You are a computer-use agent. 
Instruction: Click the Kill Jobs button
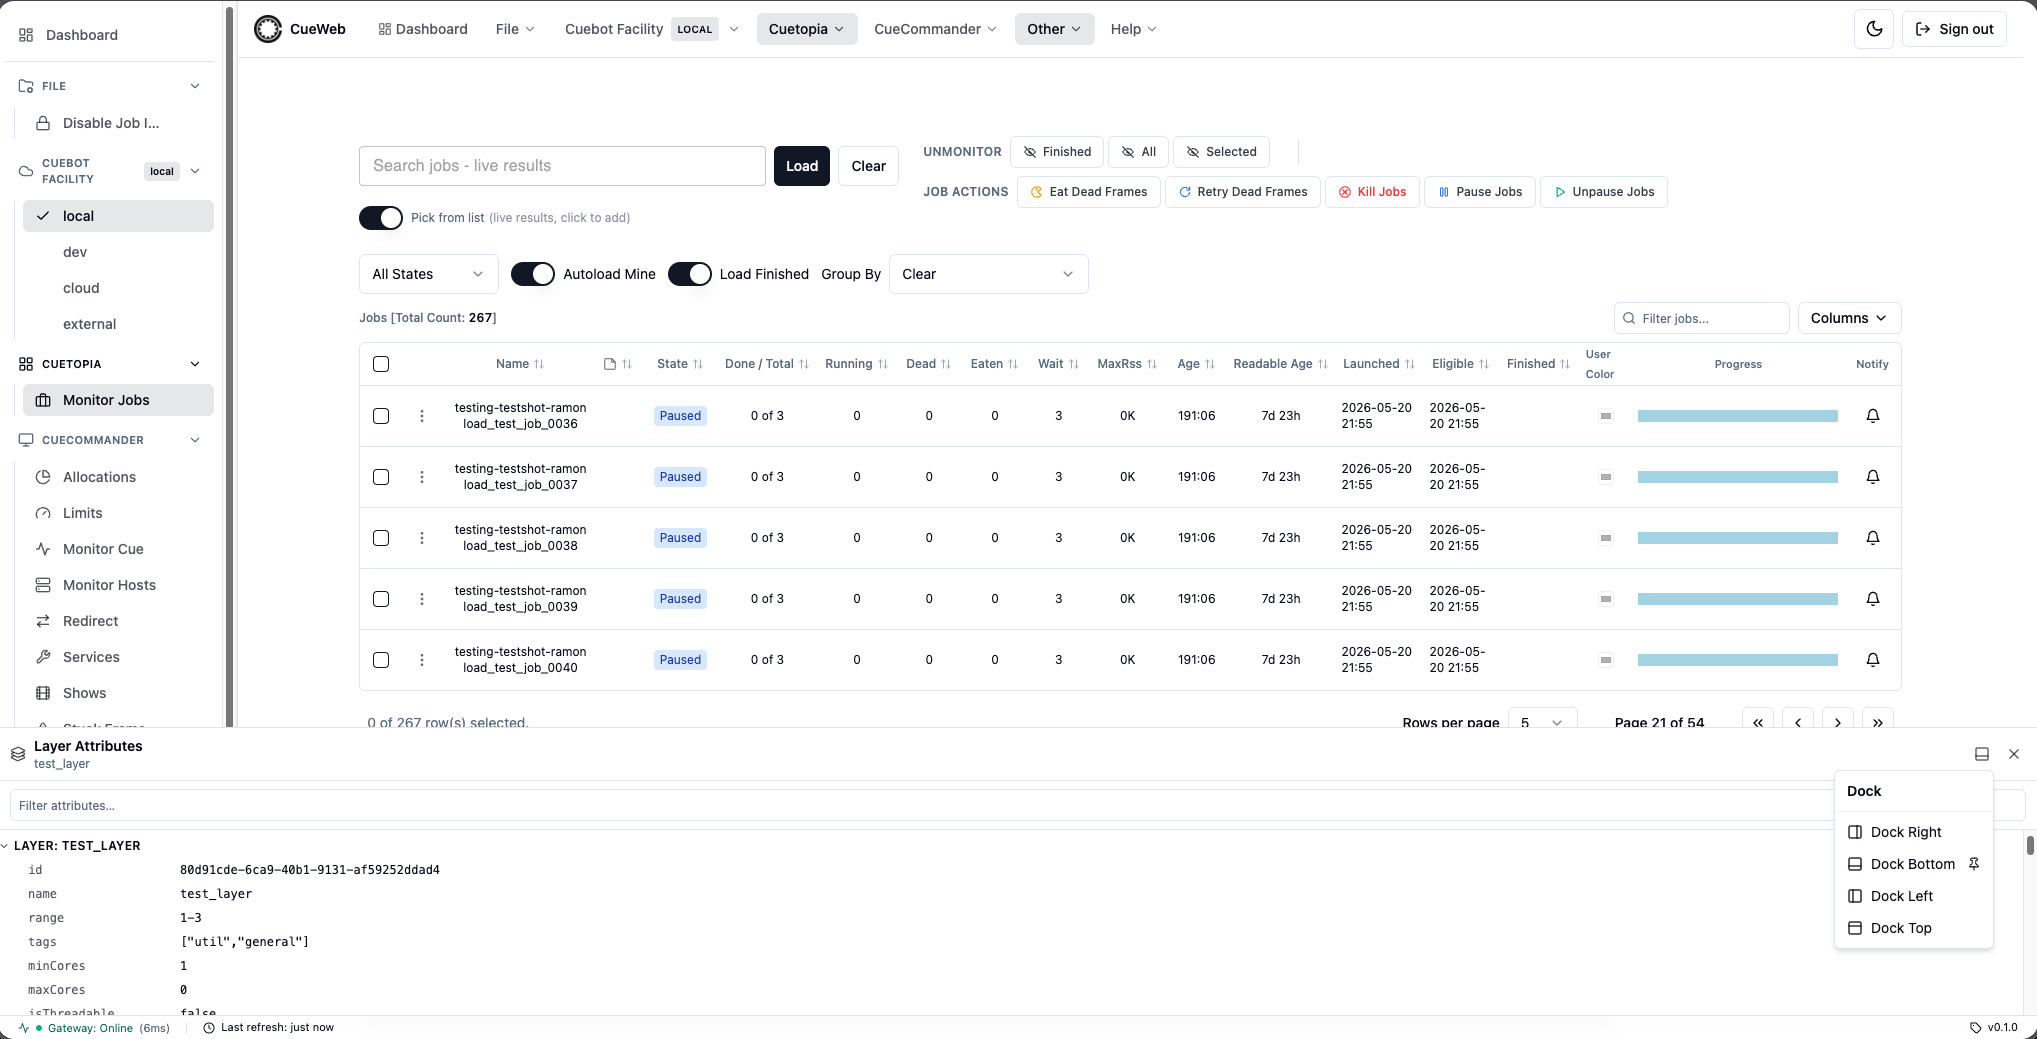(x=1372, y=192)
